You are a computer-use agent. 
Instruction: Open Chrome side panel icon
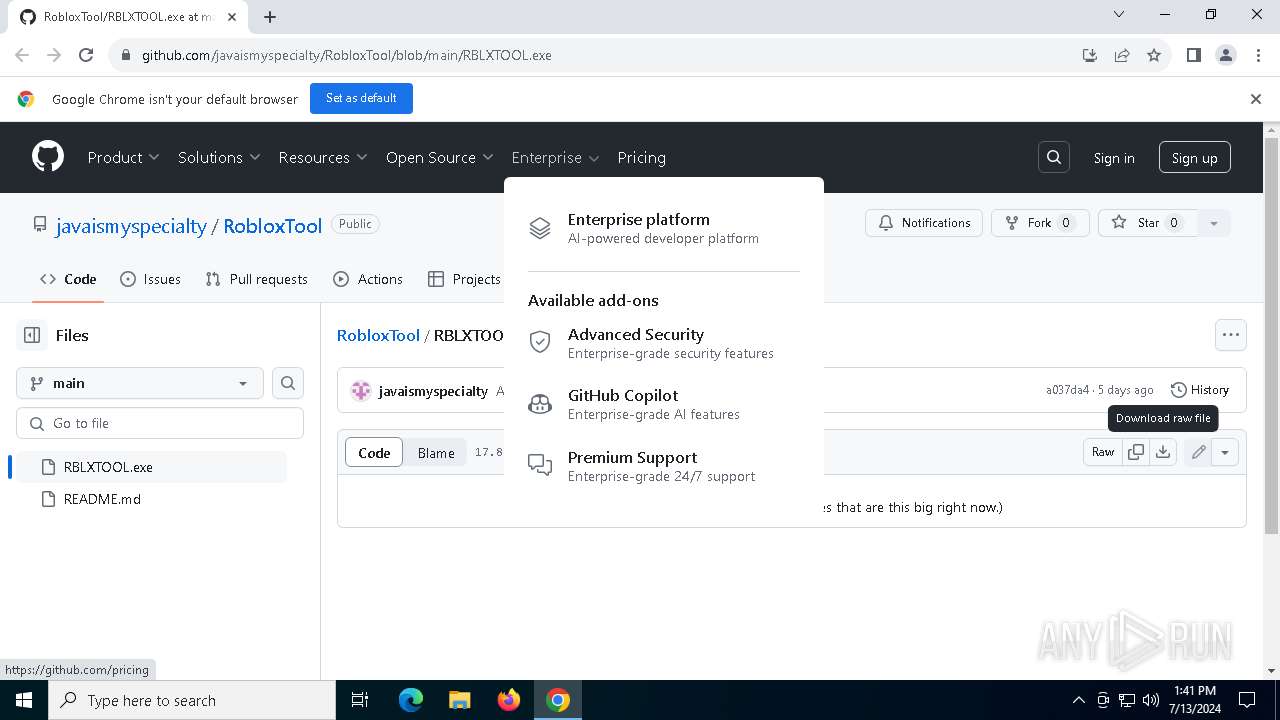[1194, 55]
